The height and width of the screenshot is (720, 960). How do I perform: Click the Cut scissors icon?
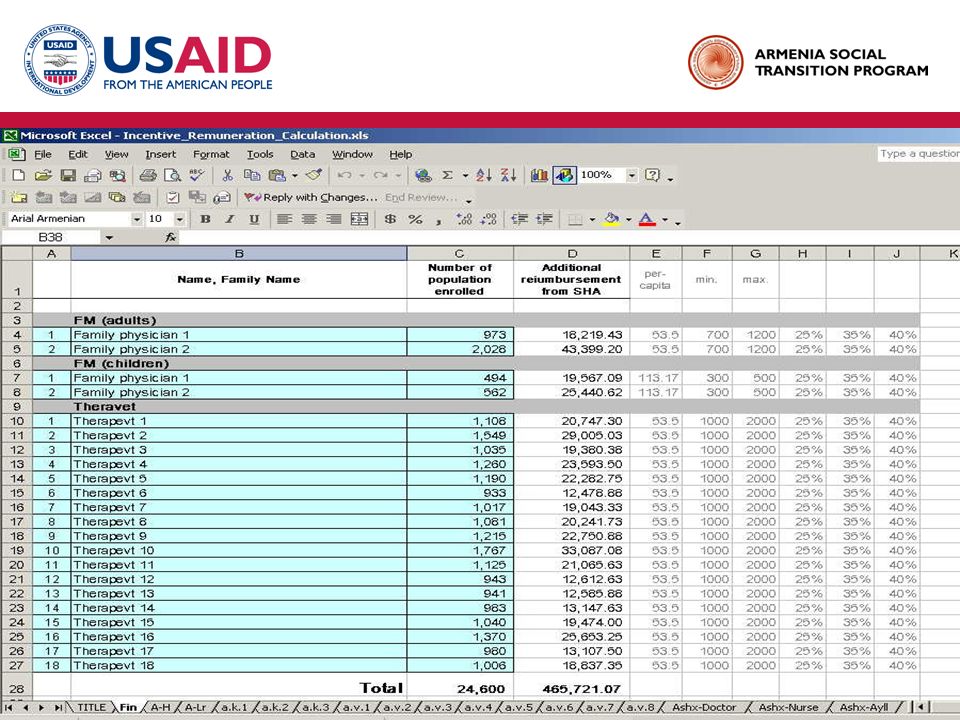pyautogui.click(x=228, y=176)
